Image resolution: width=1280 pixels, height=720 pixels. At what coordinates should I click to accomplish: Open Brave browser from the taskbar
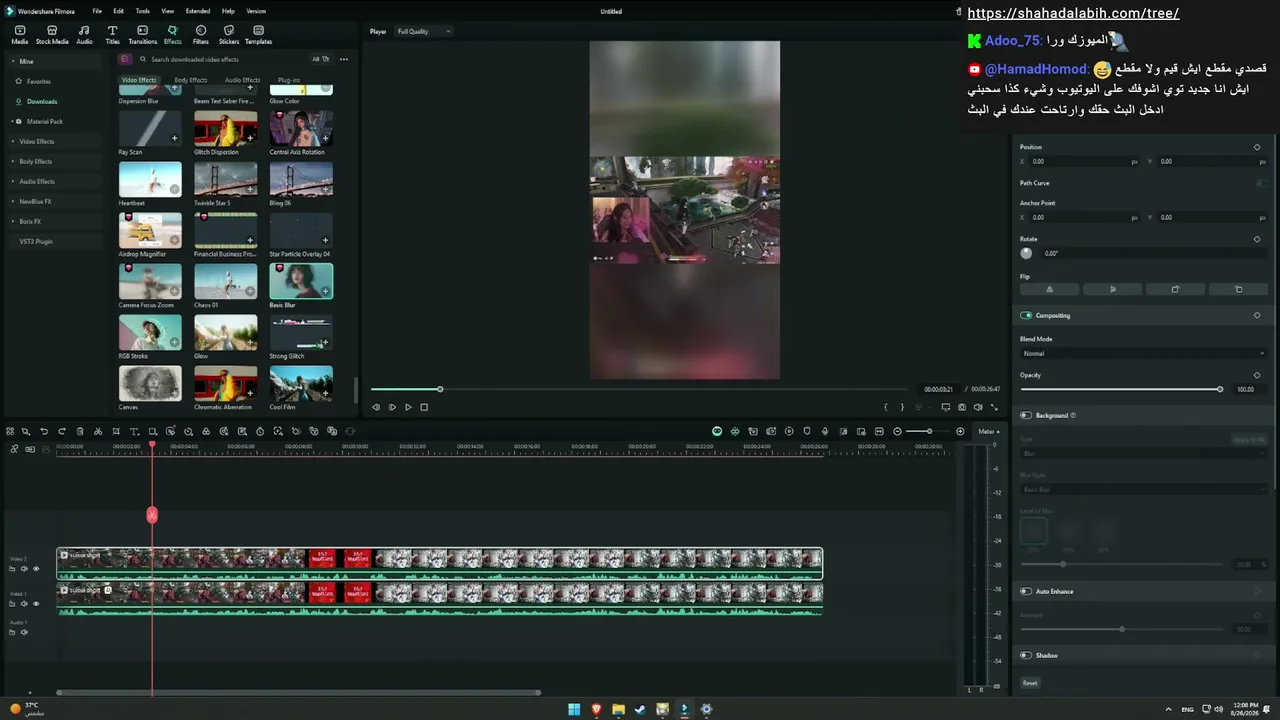click(596, 709)
